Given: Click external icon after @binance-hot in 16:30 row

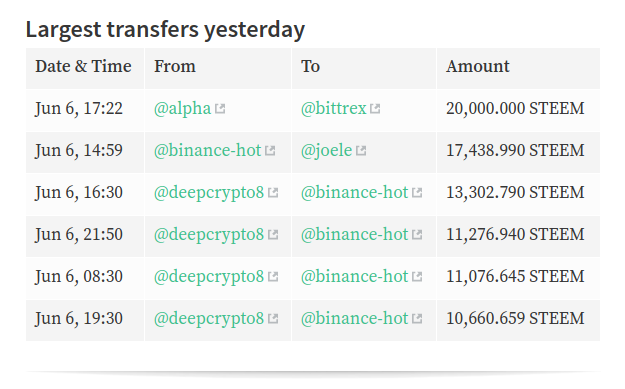Looking at the screenshot, I should click(x=417, y=193).
